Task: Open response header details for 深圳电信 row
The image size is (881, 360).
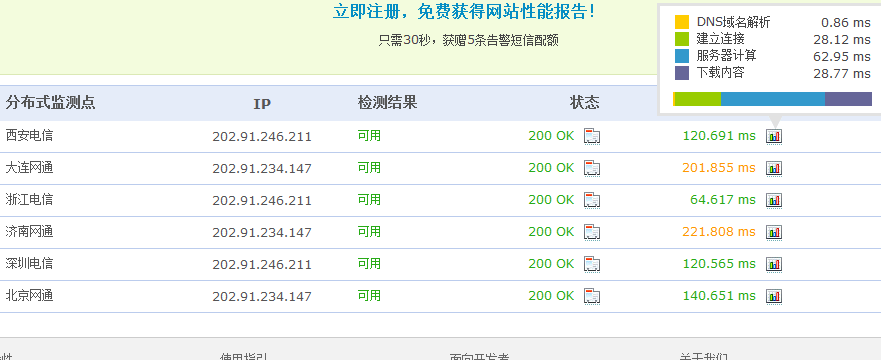Action: (x=592, y=264)
